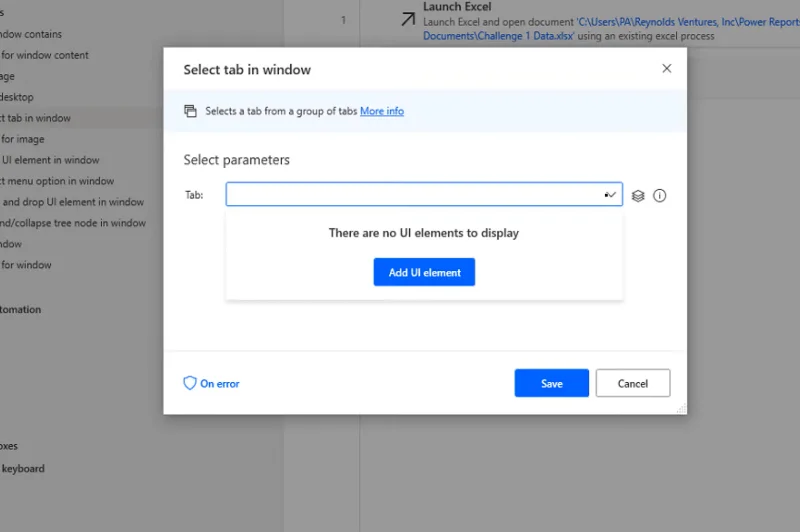
Task: Select the 'for window content' action
Action: 44,55
